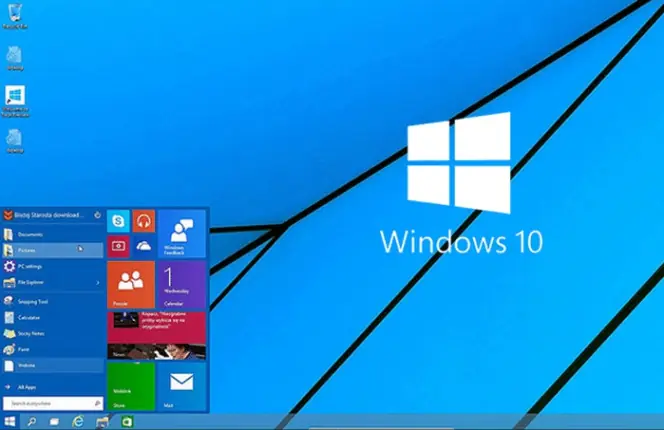Open the News live tile

[x=156, y=336]
